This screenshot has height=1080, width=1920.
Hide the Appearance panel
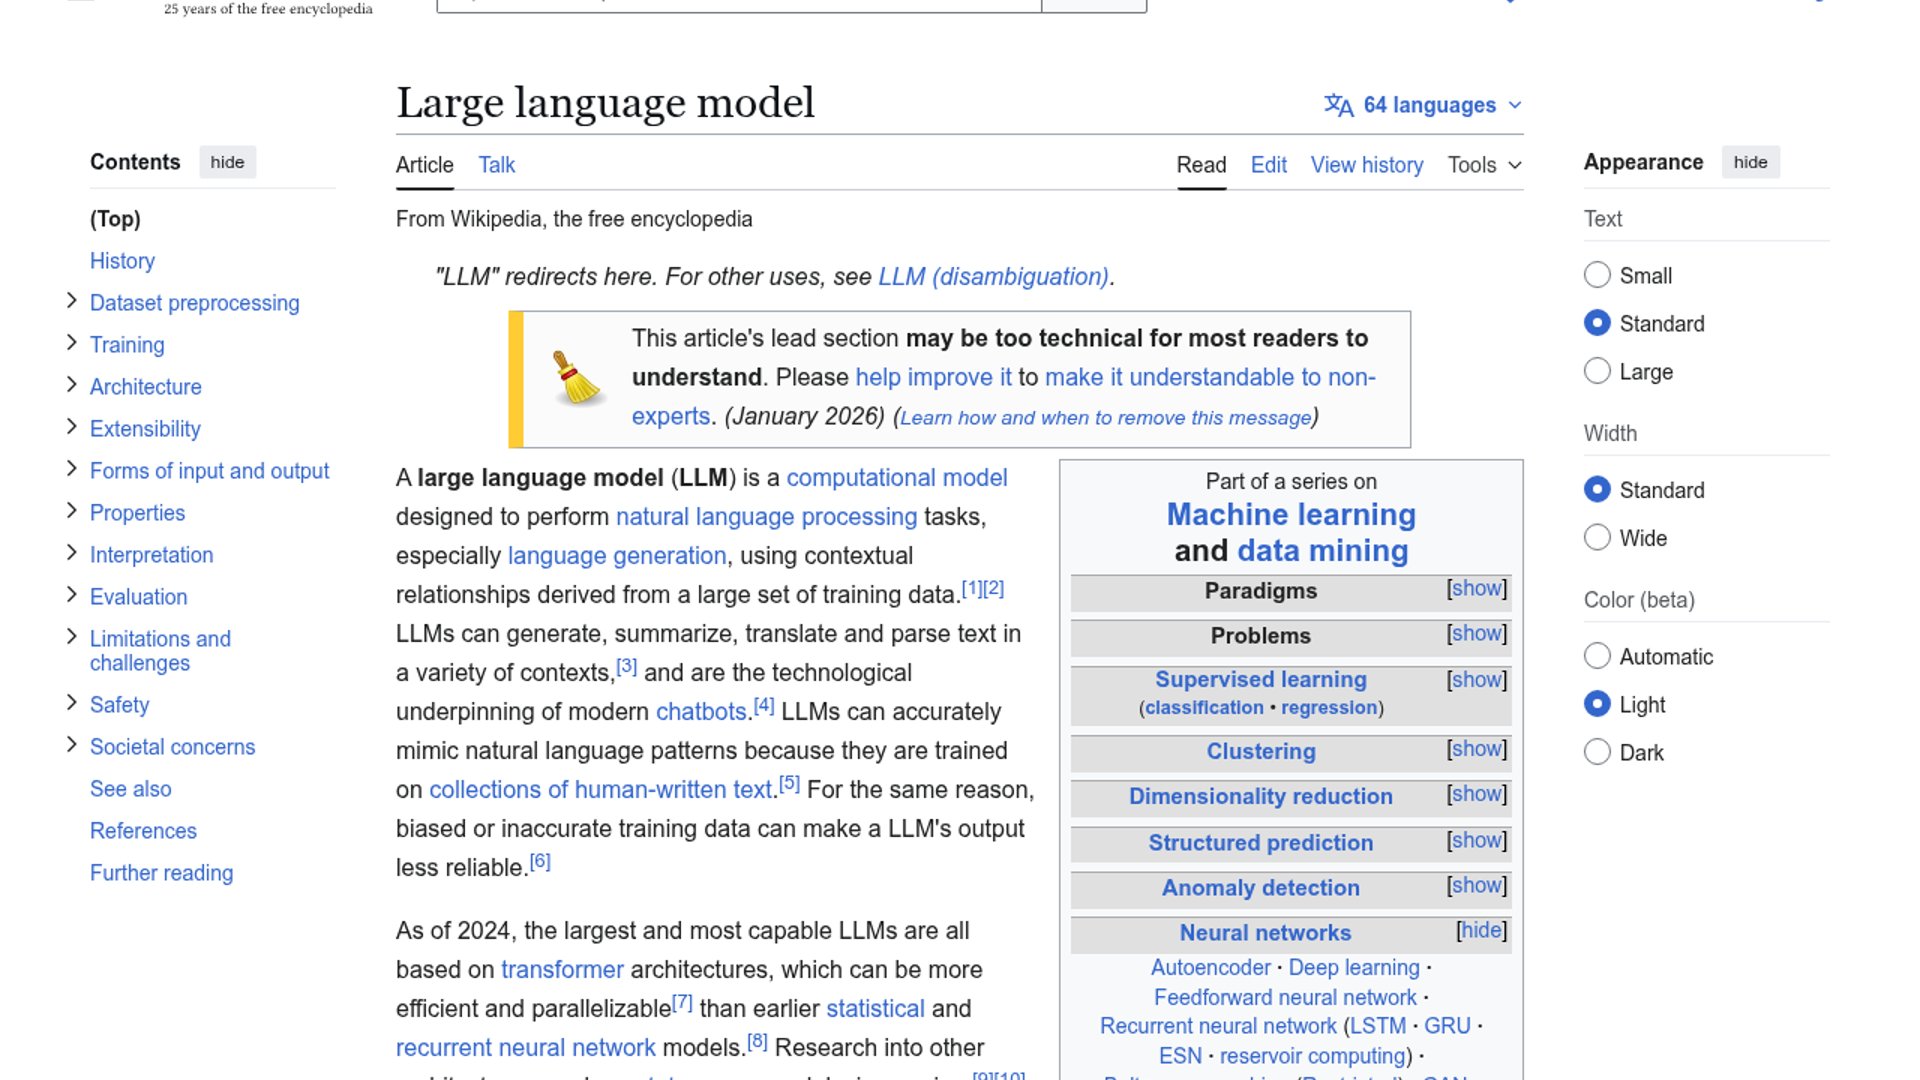[x=1749, y=162]
